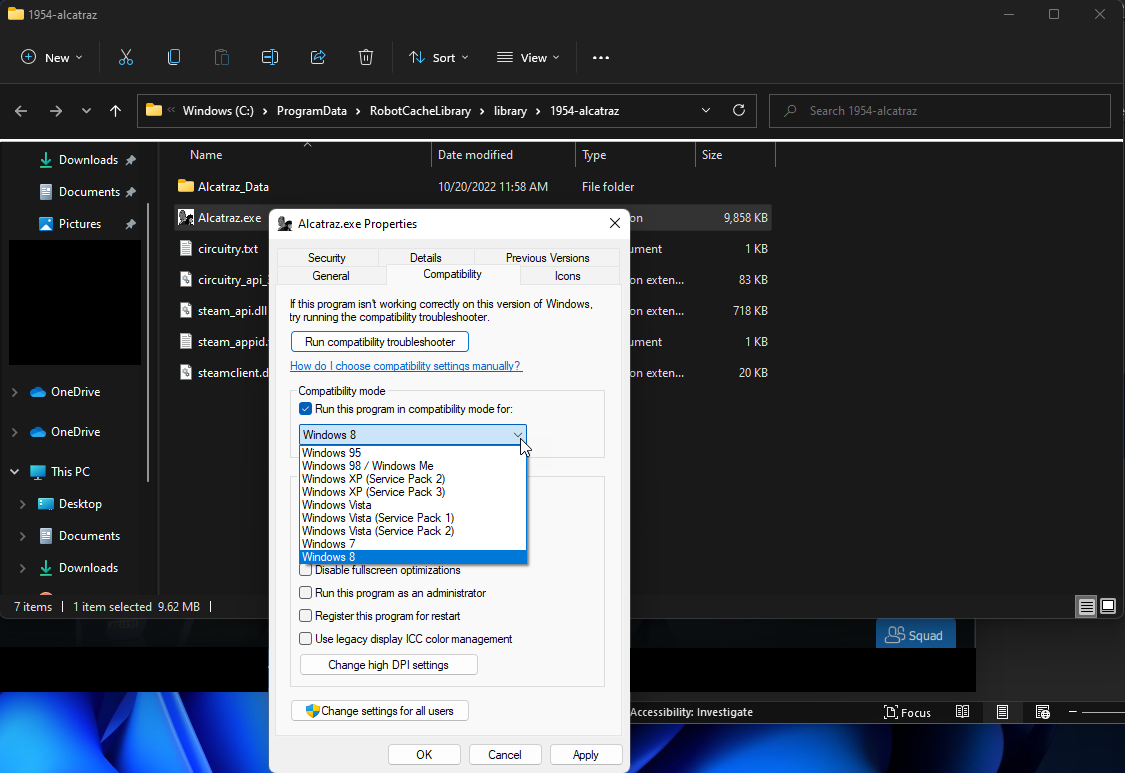
Task: Click the Squad button in background window
Action: (915, 635)
